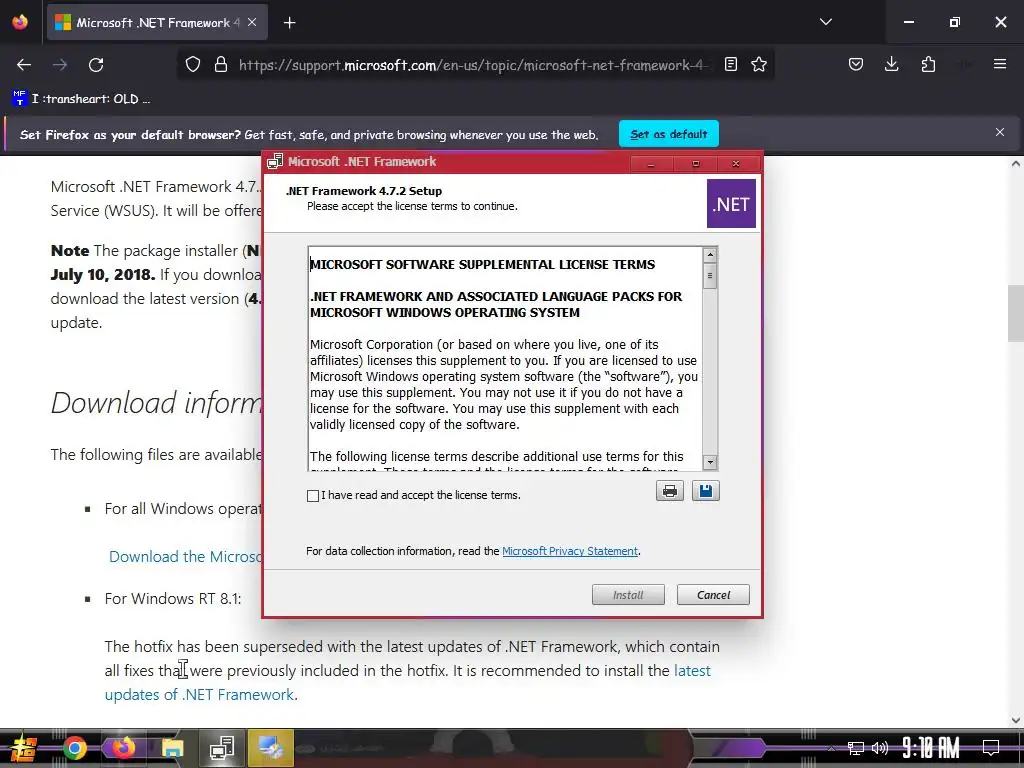Go back in Firefox
This screenshot has height=768, width=1024.
(x=24, y=65)
